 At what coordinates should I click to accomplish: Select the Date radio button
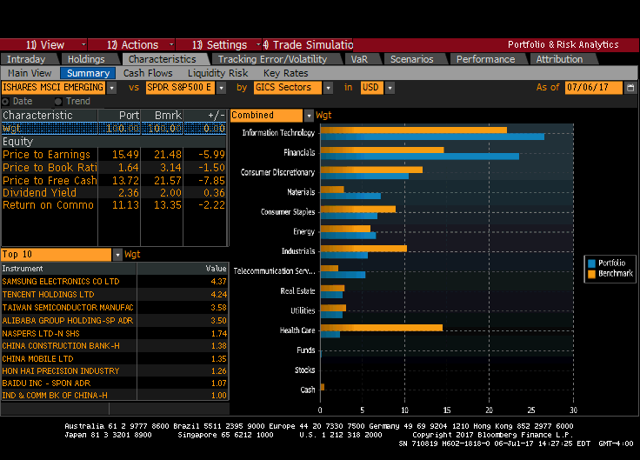click(x=5, y=102)
